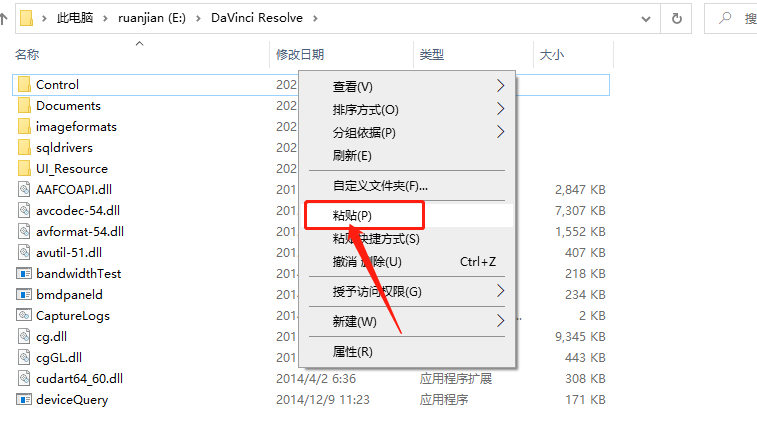Expand chevron before 此电脑 in address bar
This screenshot has width=757, height=429.
pos(44,18)
